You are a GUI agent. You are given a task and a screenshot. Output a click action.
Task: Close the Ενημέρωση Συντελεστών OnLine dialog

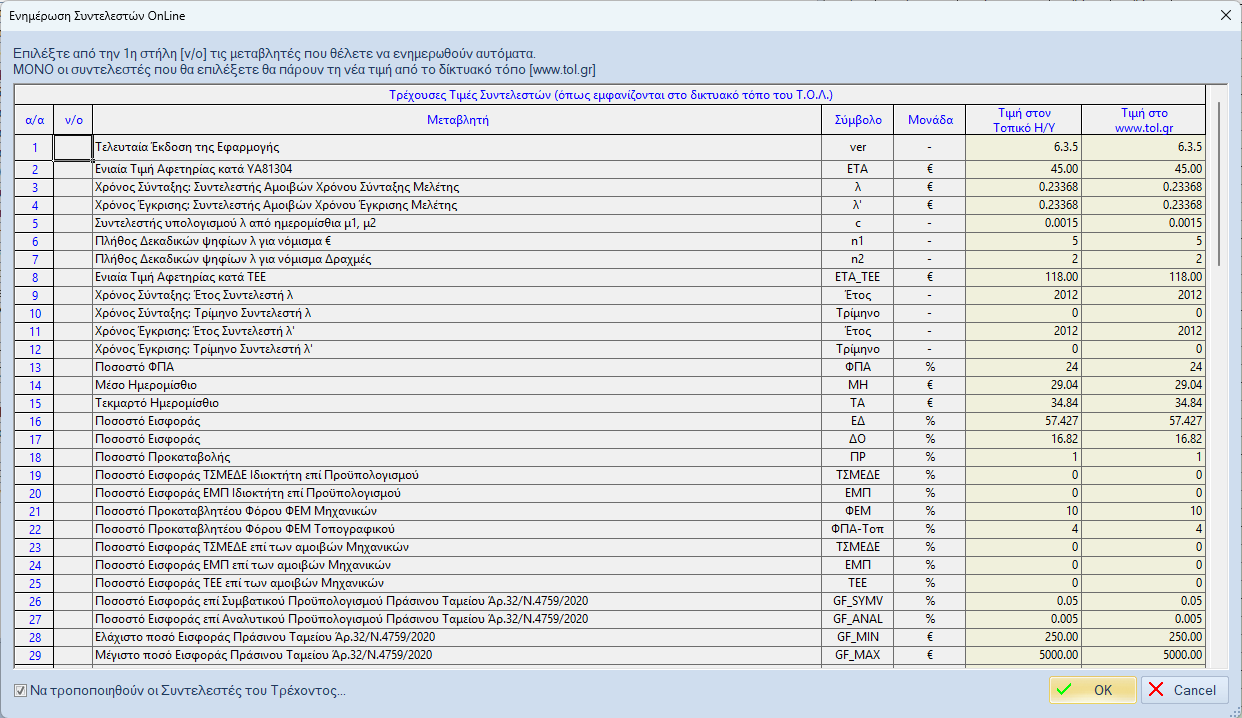tap(1225, 16)
